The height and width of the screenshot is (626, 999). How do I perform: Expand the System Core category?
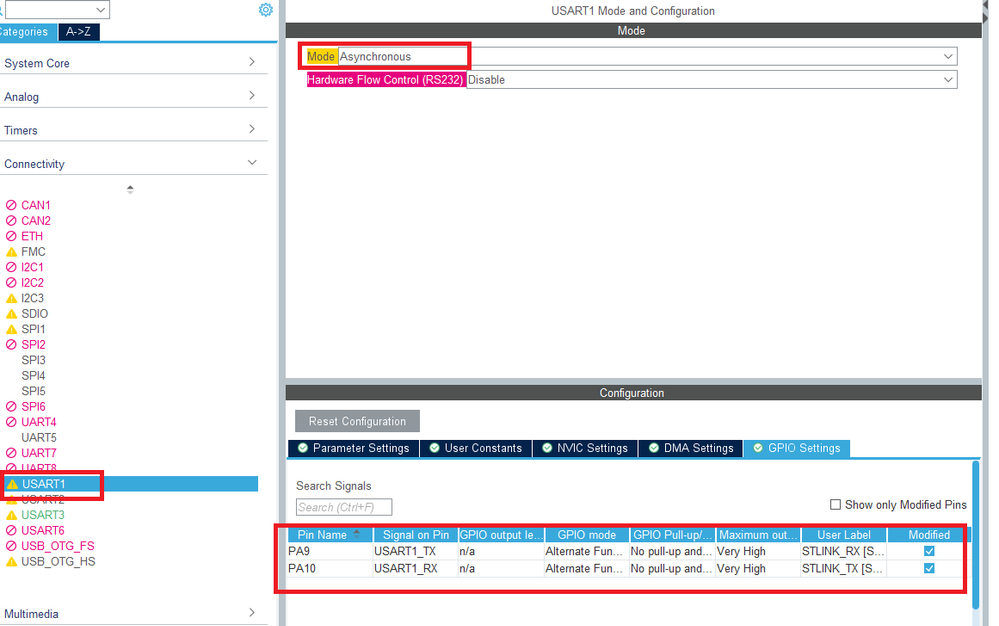coord(133,63)
